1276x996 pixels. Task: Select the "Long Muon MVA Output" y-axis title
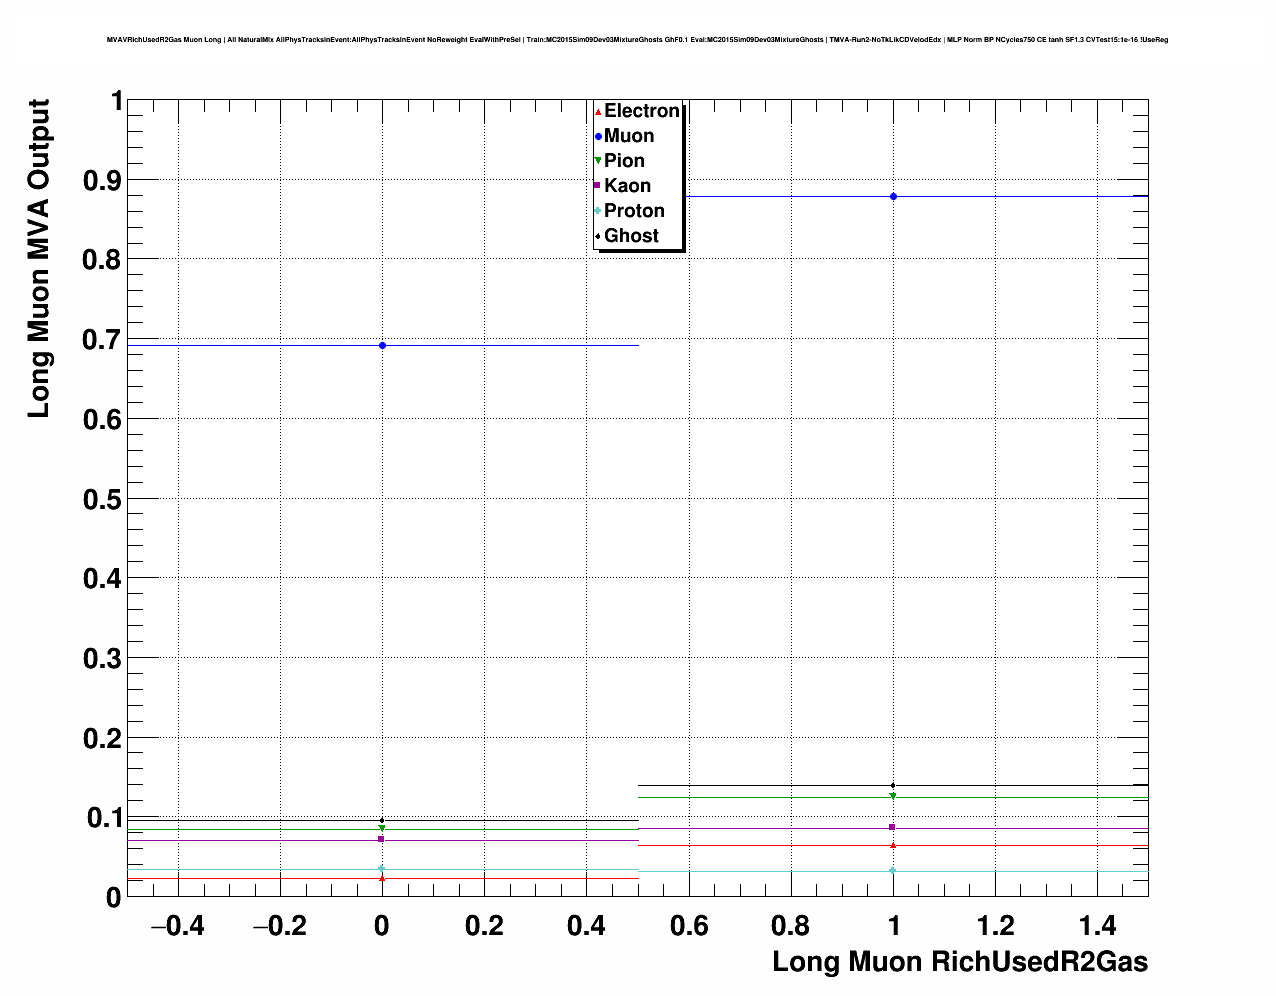(38, 258)
